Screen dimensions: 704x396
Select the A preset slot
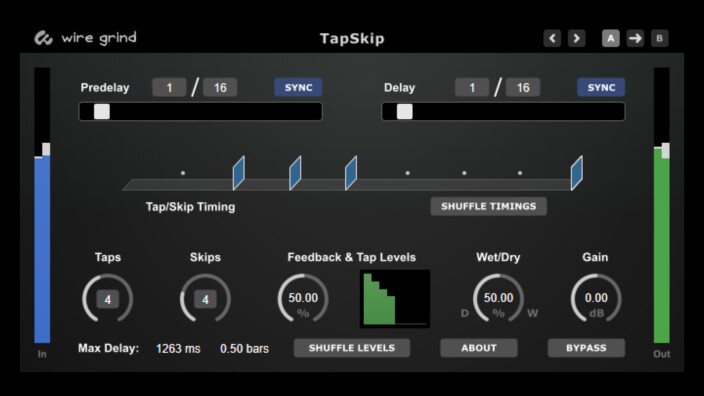click(611, 39)
